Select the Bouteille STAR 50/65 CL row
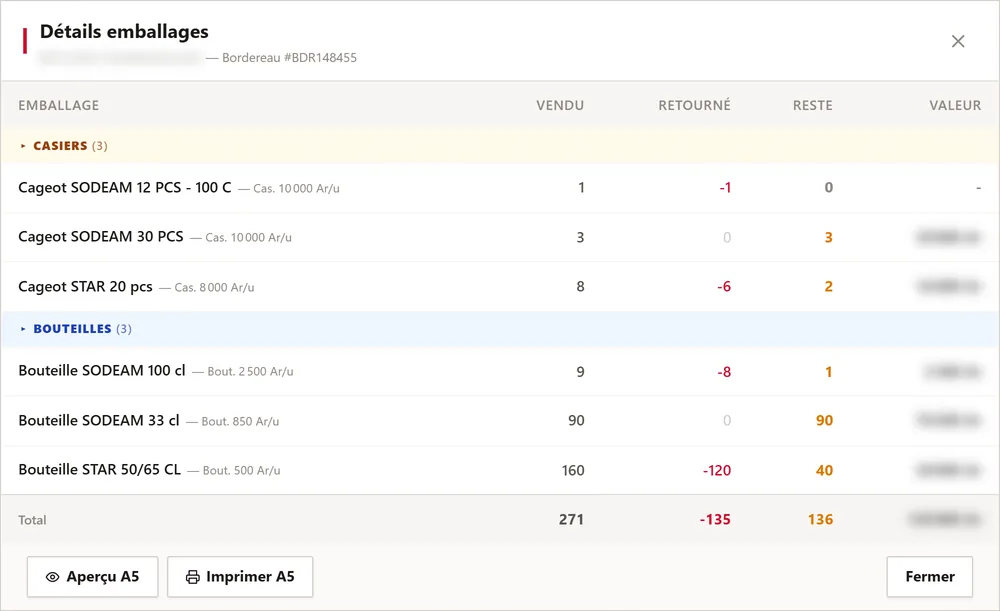 click(500, 470)
